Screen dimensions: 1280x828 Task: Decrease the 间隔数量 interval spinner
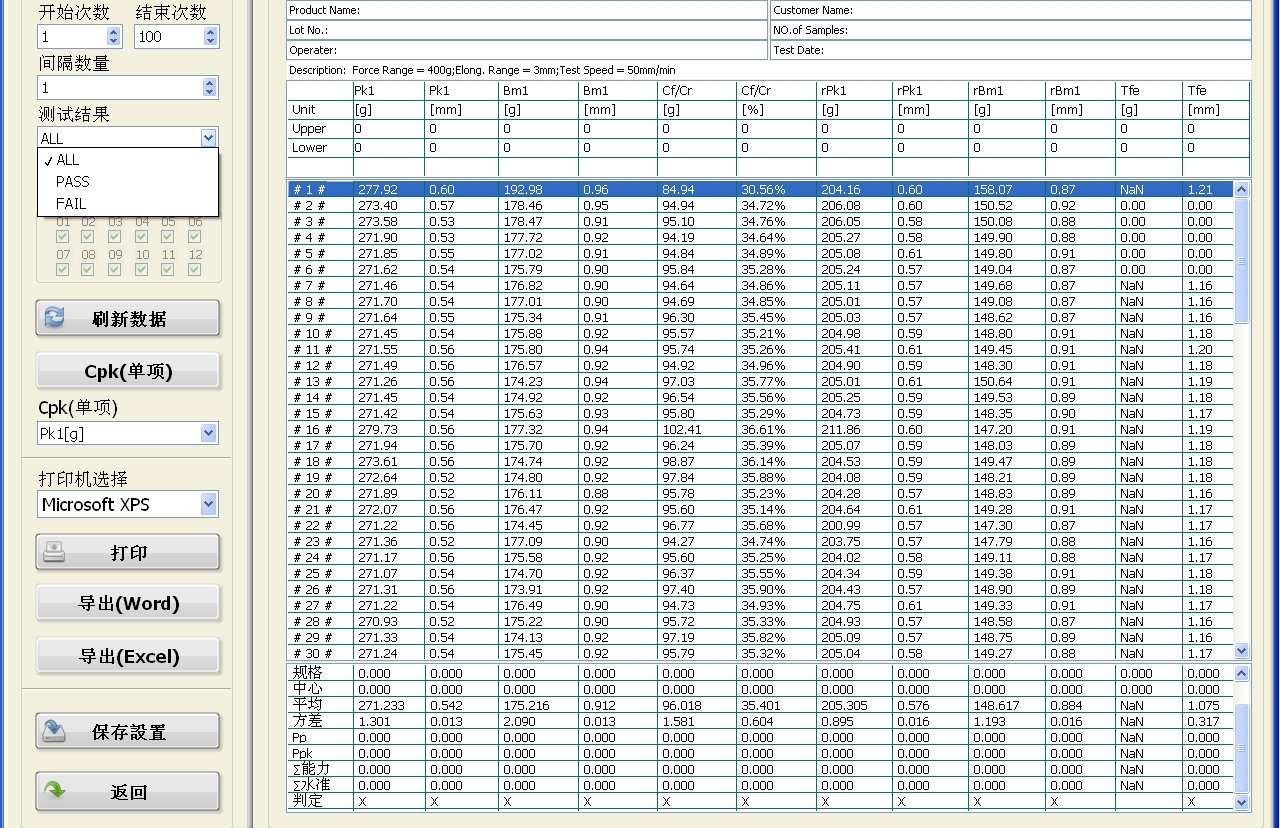tap(209, 93)
